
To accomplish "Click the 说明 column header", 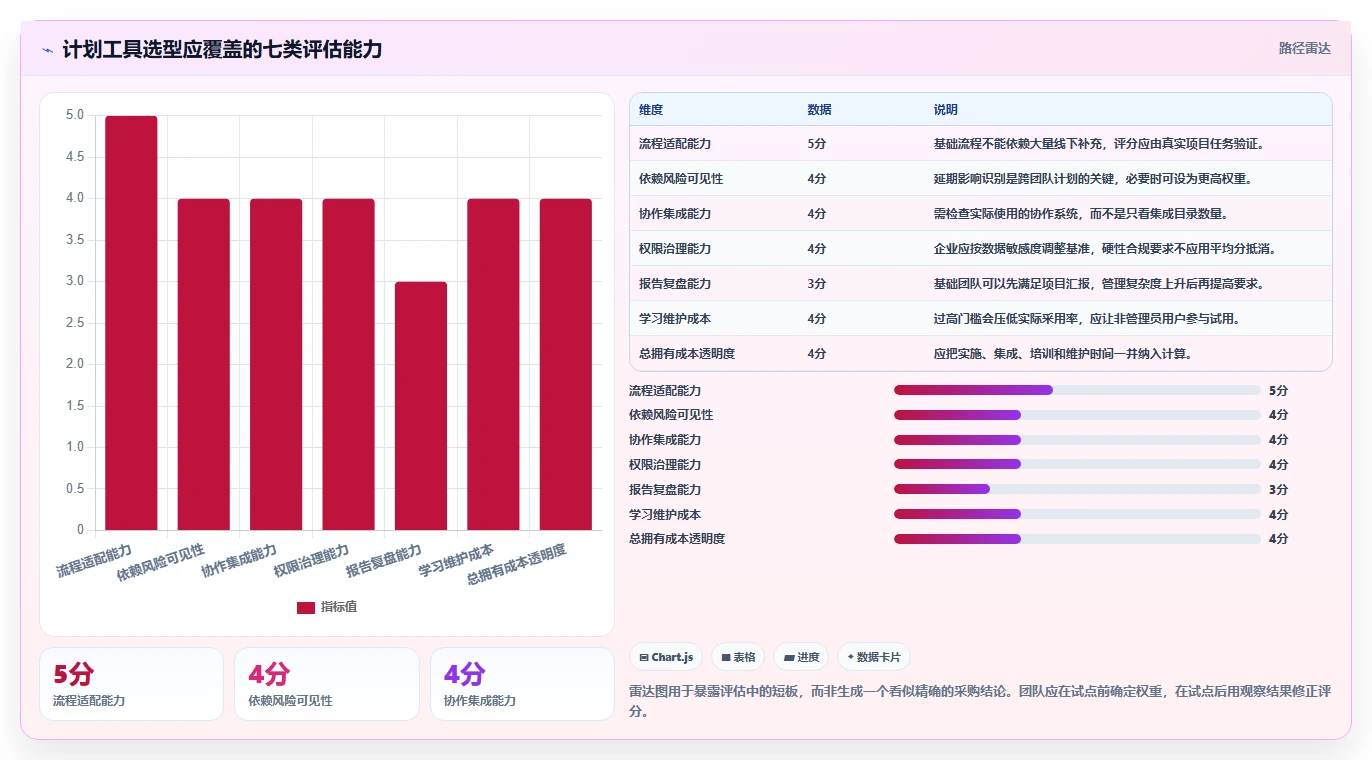I will [x=945, y=110].
